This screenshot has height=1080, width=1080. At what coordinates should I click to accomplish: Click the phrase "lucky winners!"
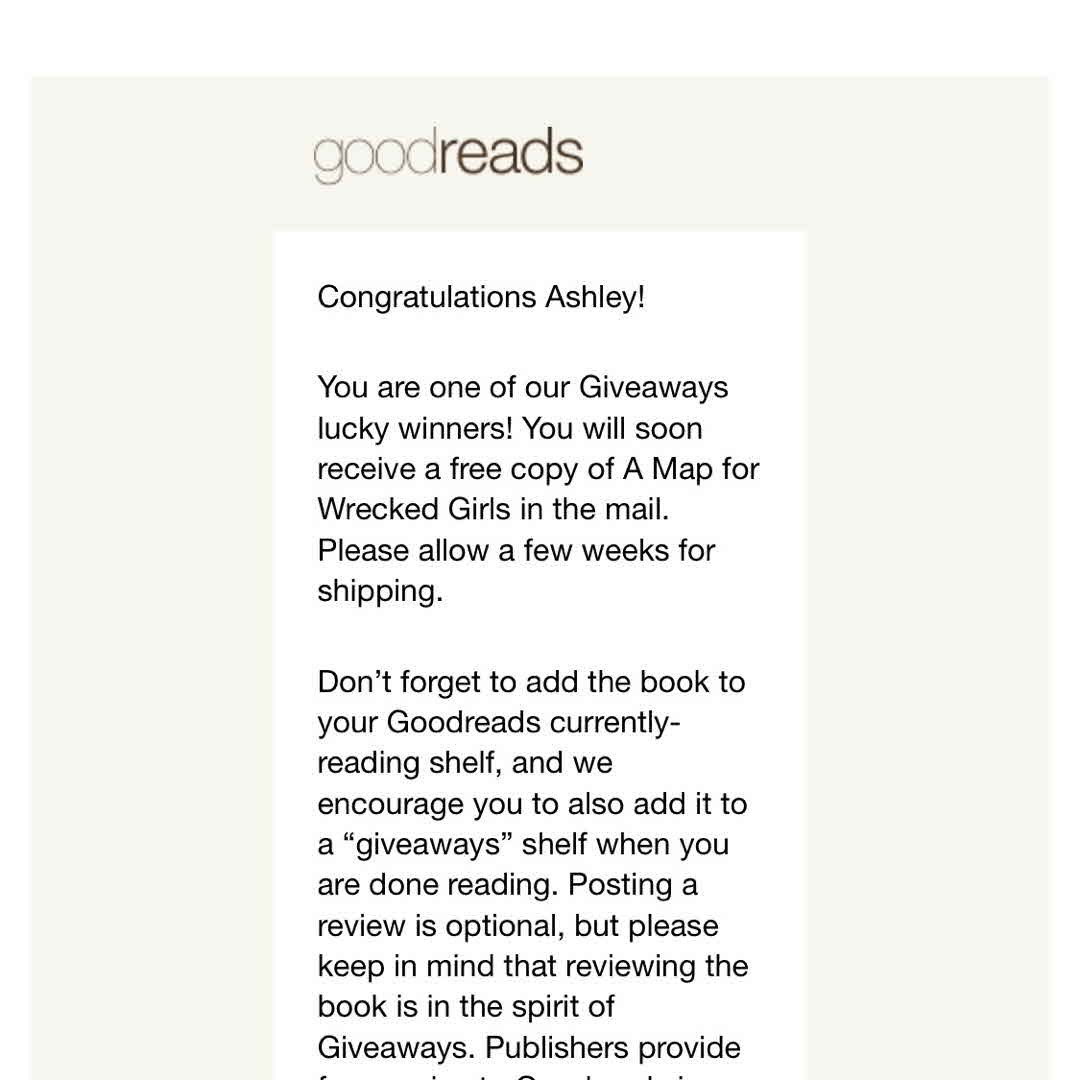pyautogui.click(x=416, y=428)
